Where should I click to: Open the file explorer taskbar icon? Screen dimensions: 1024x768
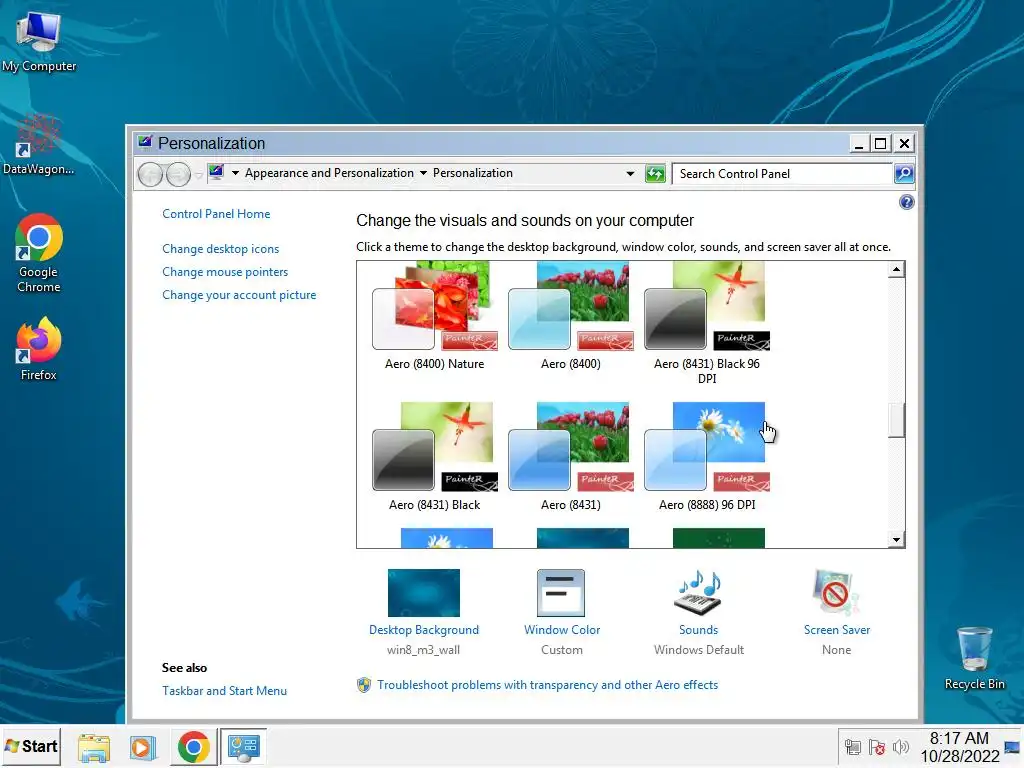click(x=94, y=747)
